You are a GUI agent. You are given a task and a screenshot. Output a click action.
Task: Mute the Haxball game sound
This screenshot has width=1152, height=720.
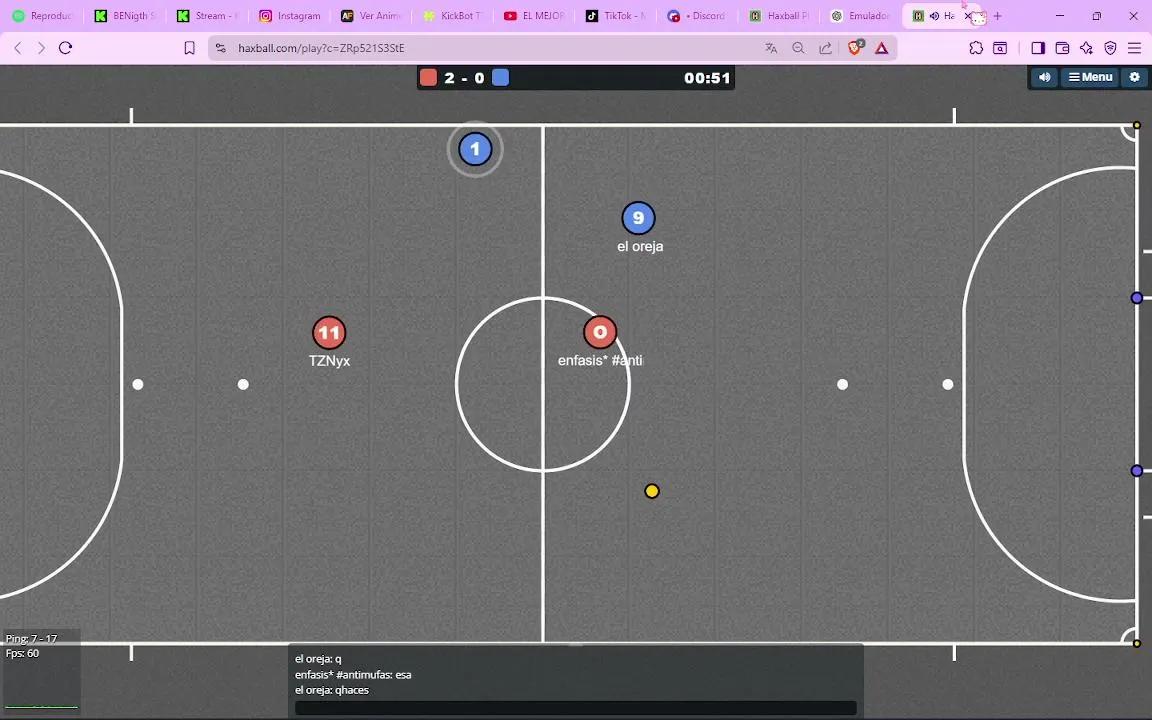click(1044, 77)
